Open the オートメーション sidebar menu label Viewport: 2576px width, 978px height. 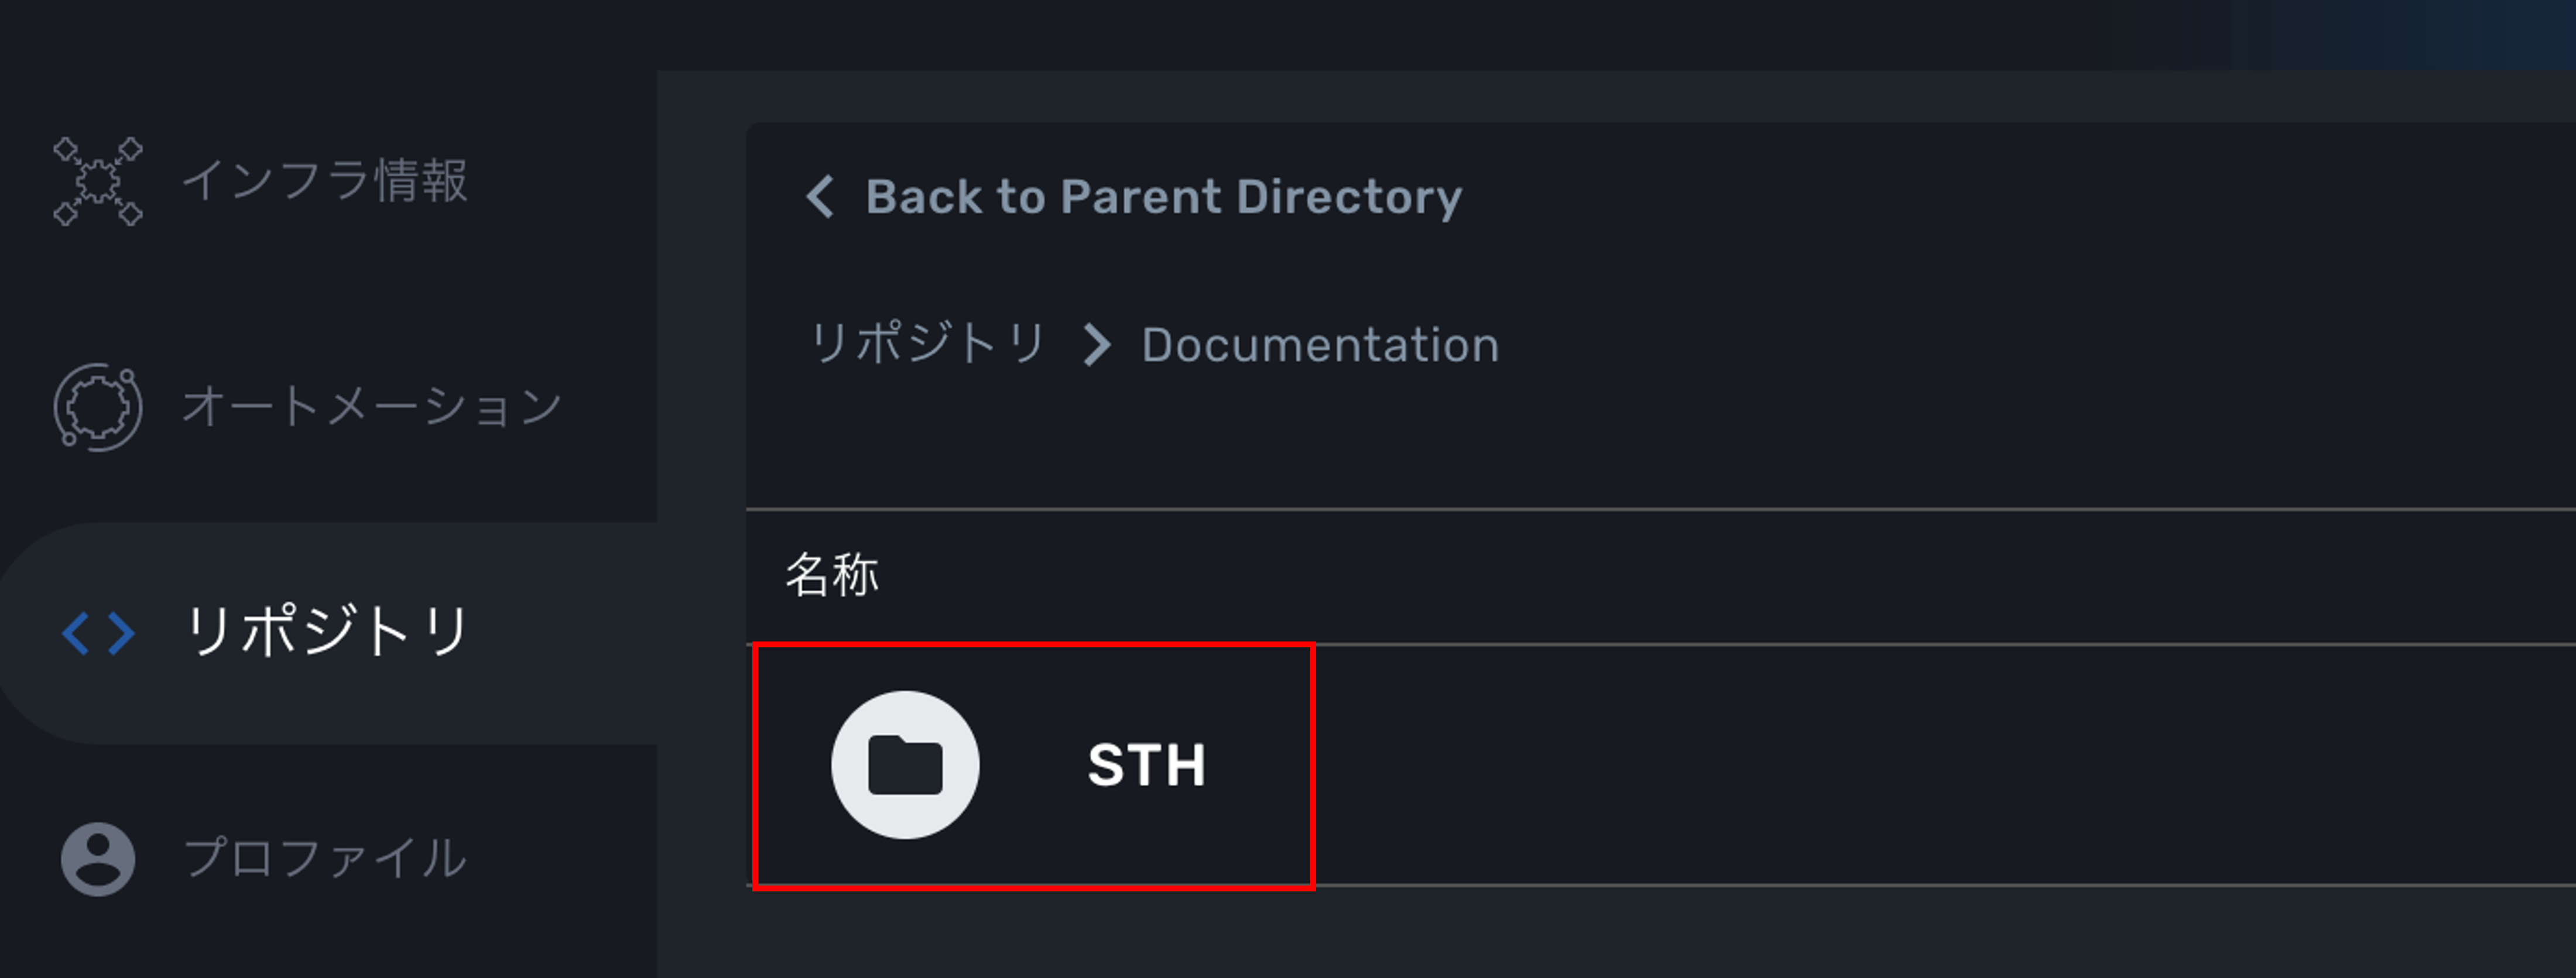click(x=372, y=407)
